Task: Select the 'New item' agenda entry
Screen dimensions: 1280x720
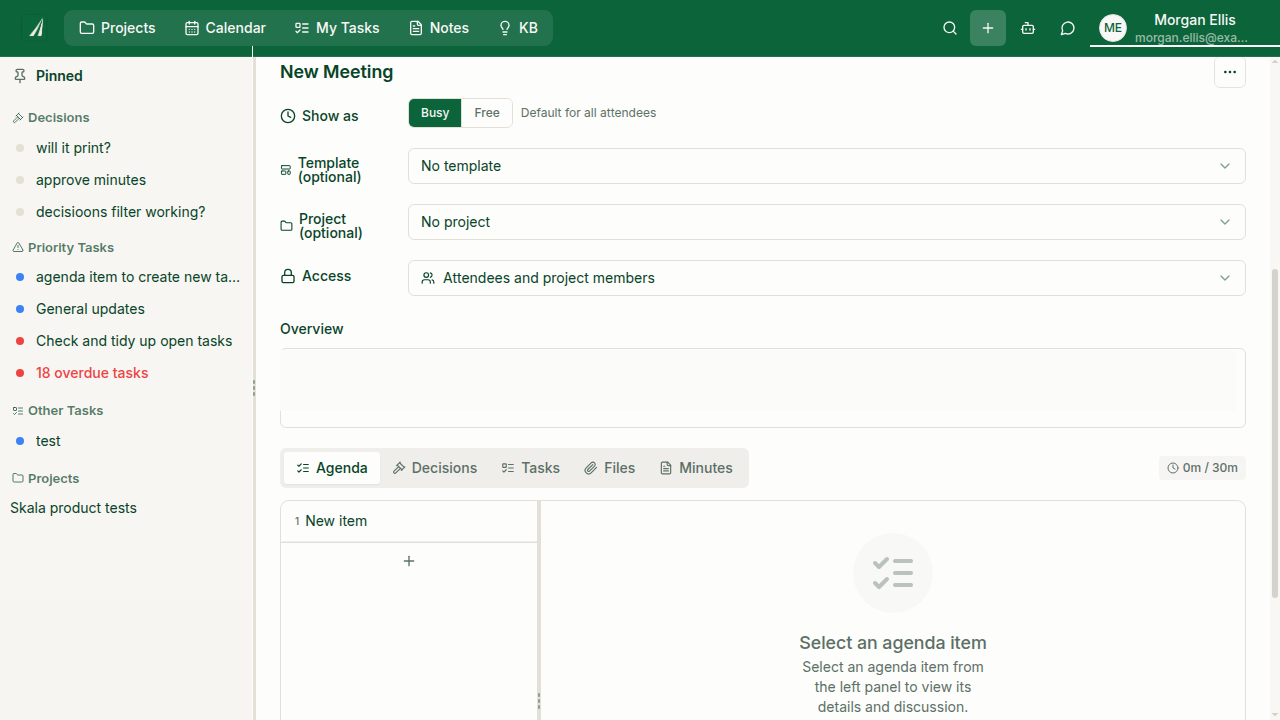Action: pos(409,521)
